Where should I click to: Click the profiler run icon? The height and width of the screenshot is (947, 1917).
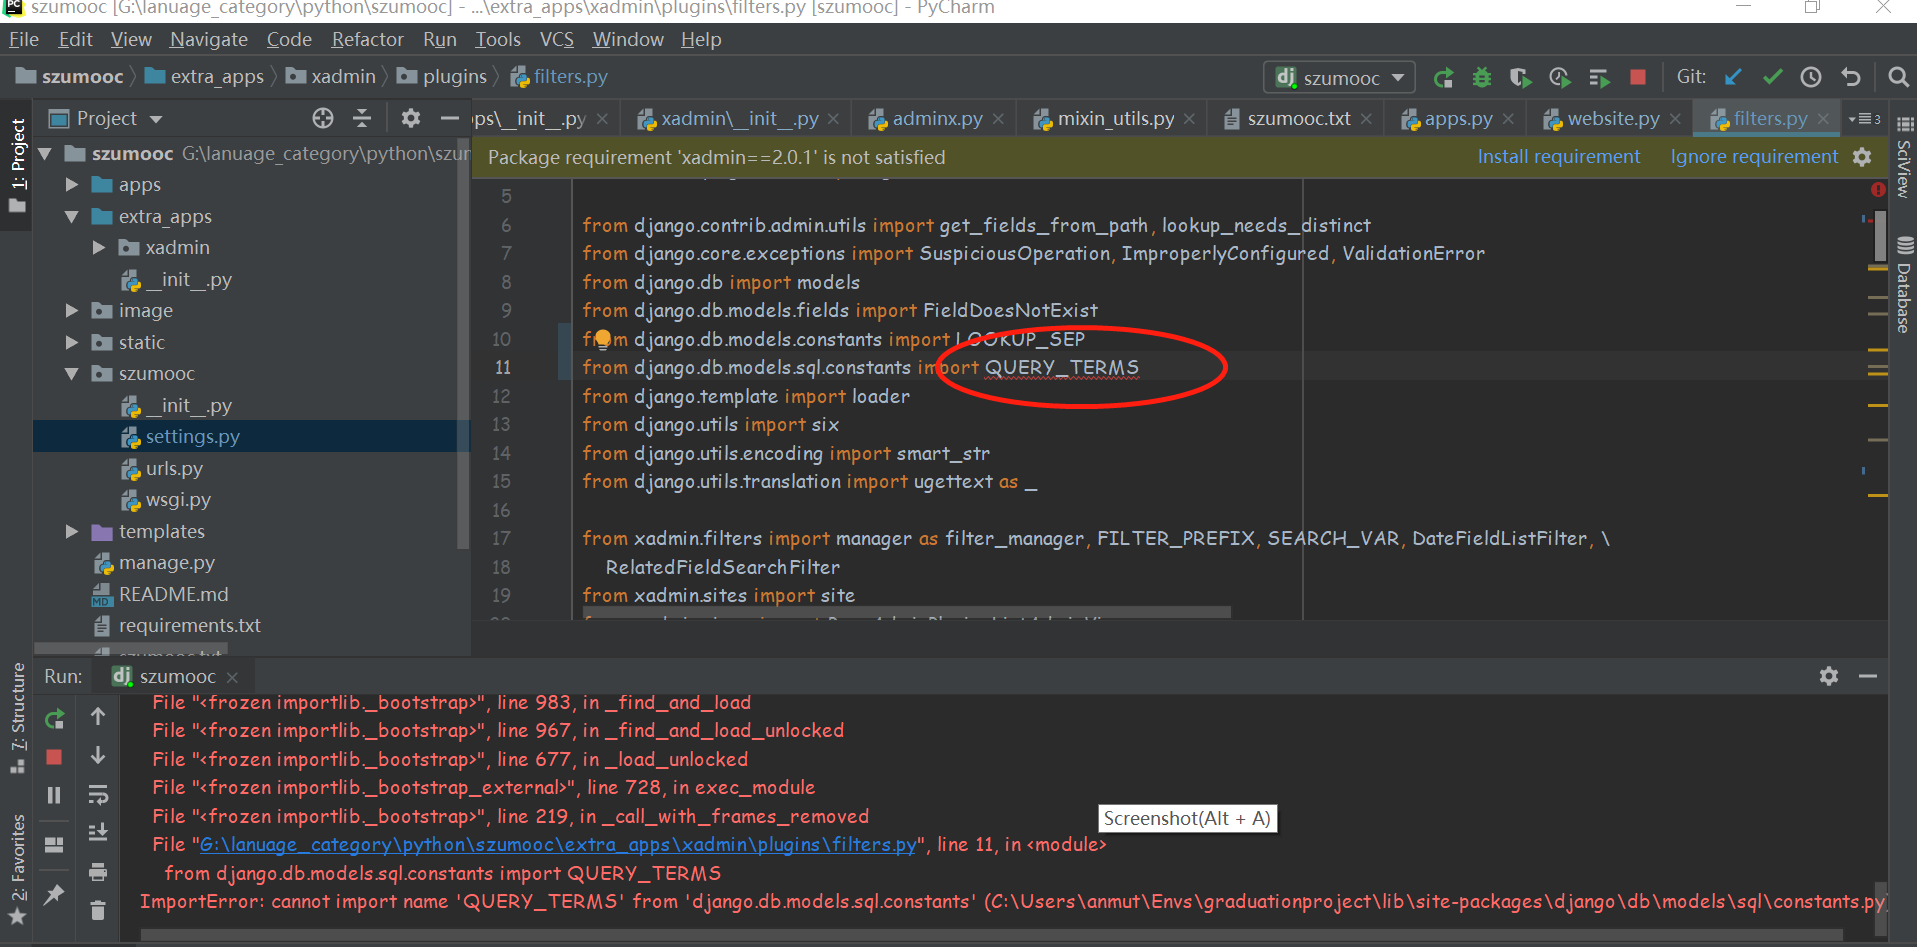(x=1559, y=78)
